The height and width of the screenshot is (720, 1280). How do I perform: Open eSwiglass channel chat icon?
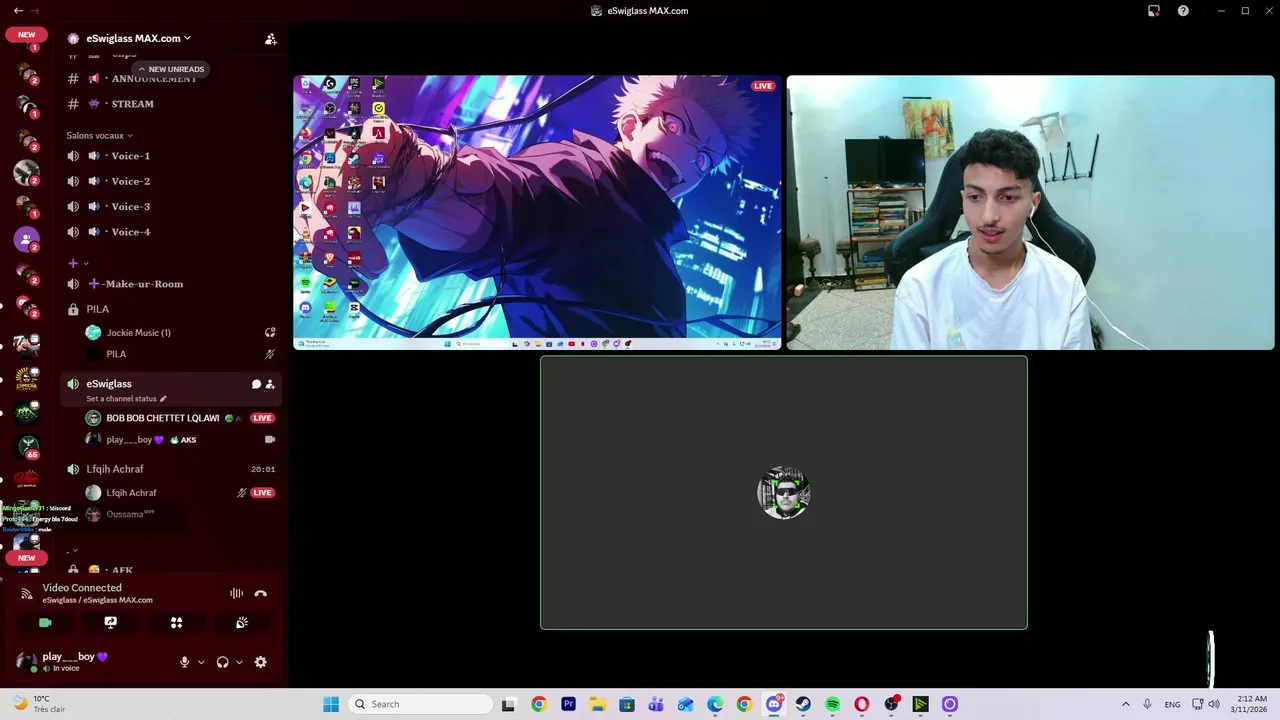[x=256, y=384]
